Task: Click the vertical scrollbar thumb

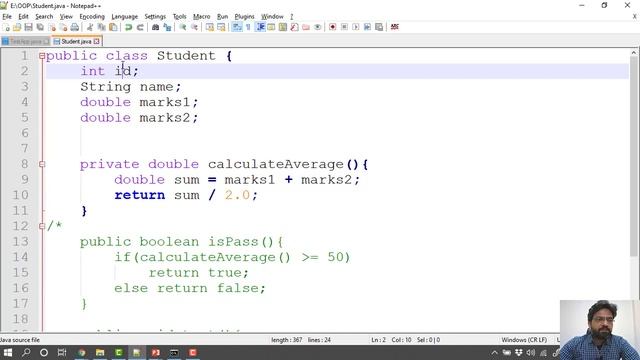Action: (634, 156)
